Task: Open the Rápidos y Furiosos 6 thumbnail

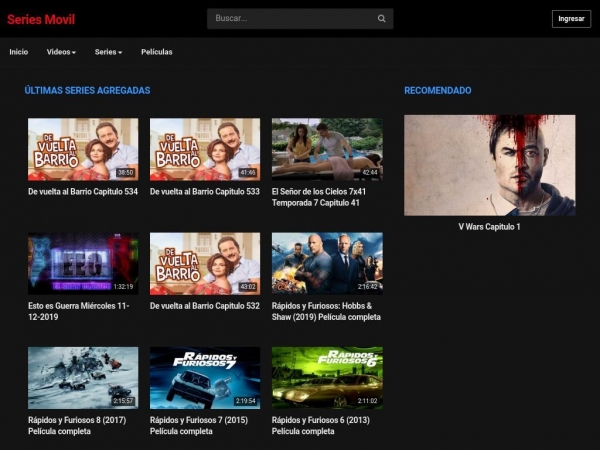Action: [x=327, y=378]
